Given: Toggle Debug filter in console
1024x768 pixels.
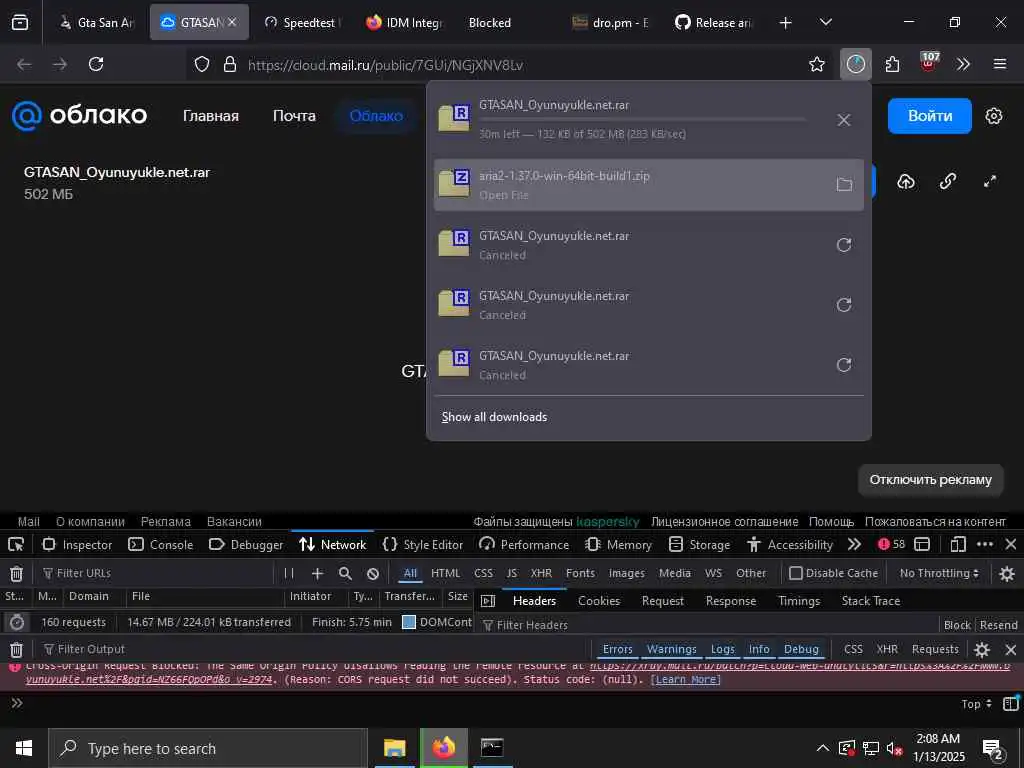Looking at the screenshot, I should pyautogui.click(x=801, y=649).
